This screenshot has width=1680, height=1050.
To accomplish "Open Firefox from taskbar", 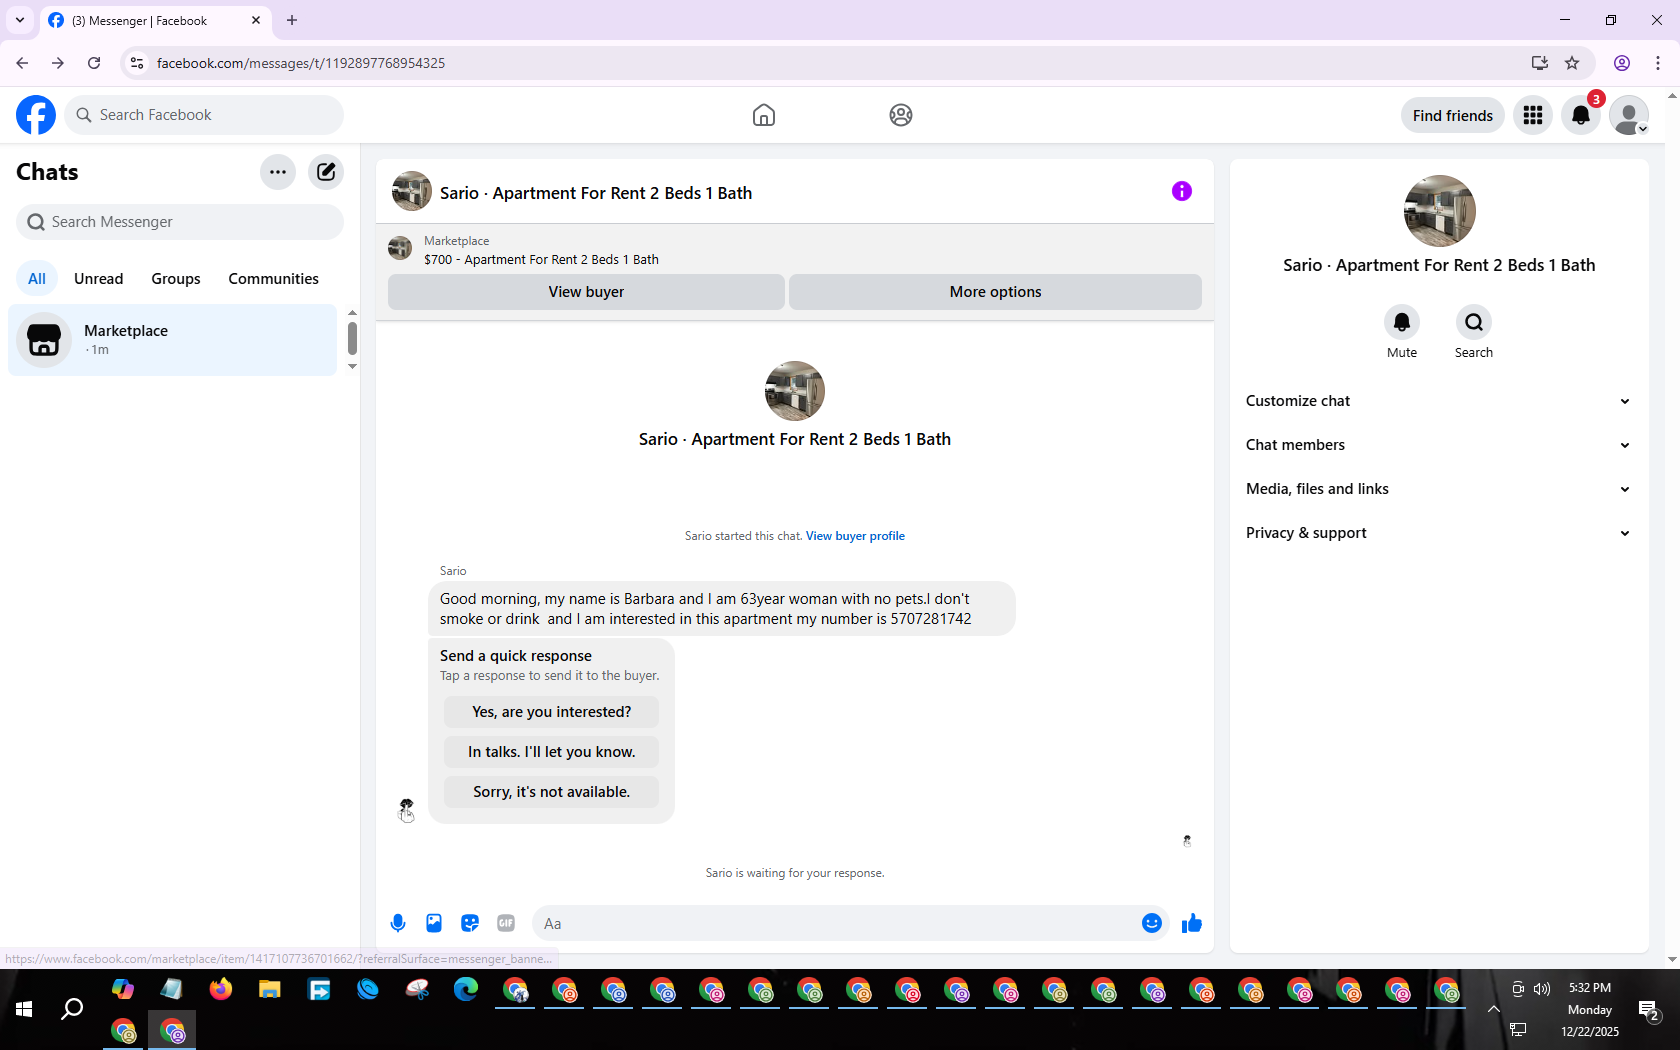I will pyautogui.click(x=221, y=990).
